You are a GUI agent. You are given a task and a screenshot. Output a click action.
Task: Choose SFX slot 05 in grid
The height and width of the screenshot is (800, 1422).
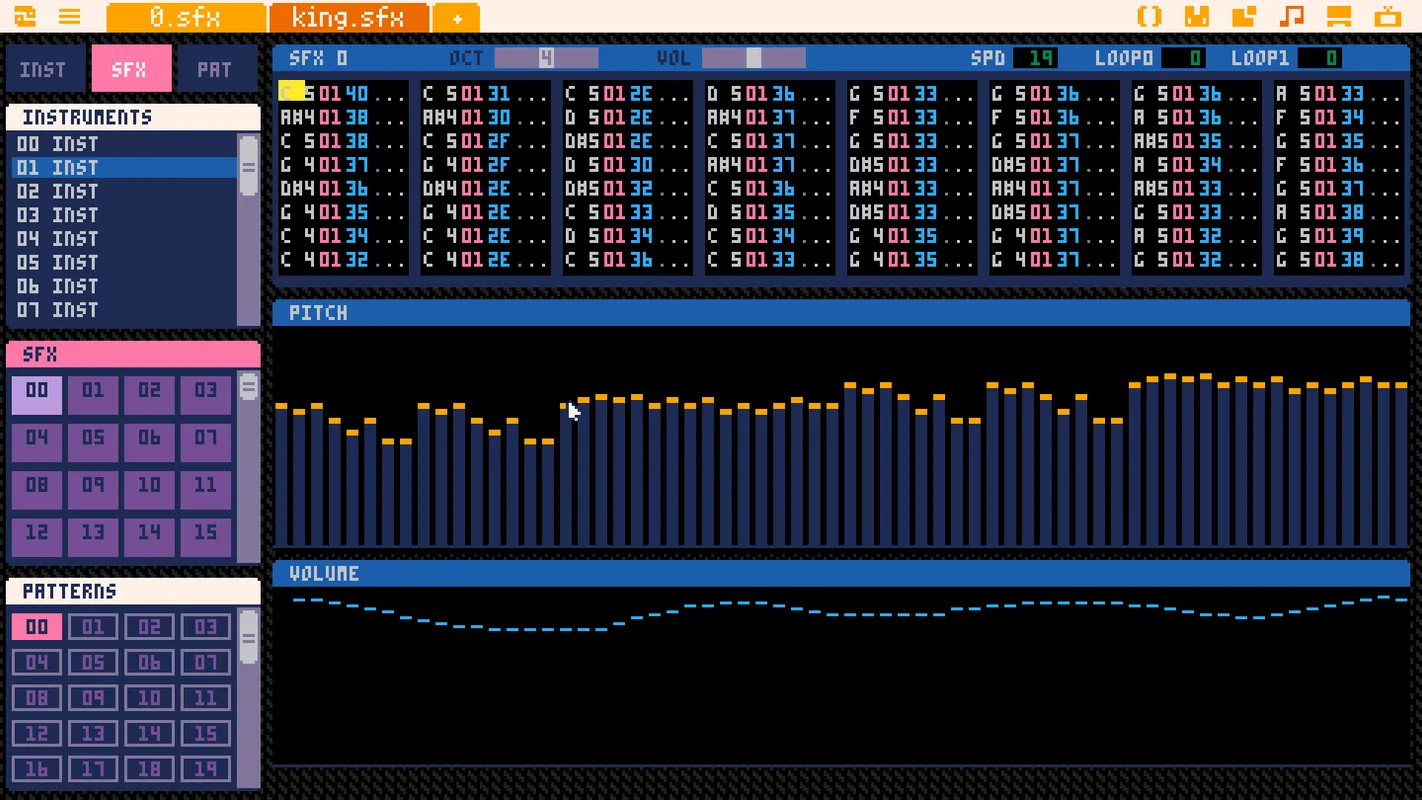93,438
